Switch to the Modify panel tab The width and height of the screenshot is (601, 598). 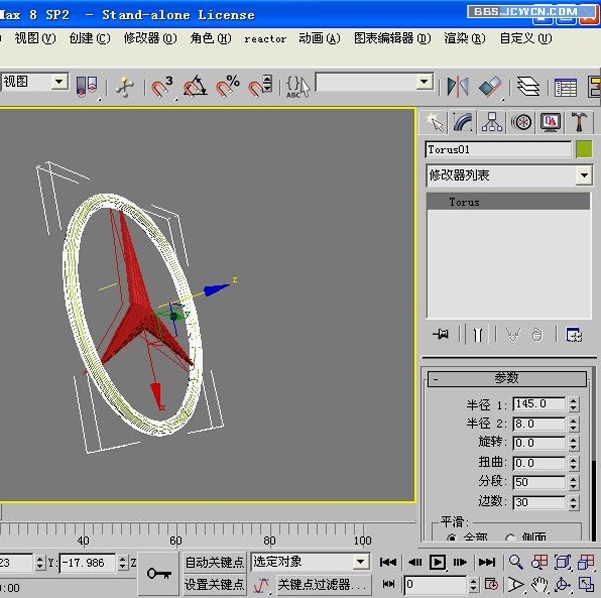[463, 123]
